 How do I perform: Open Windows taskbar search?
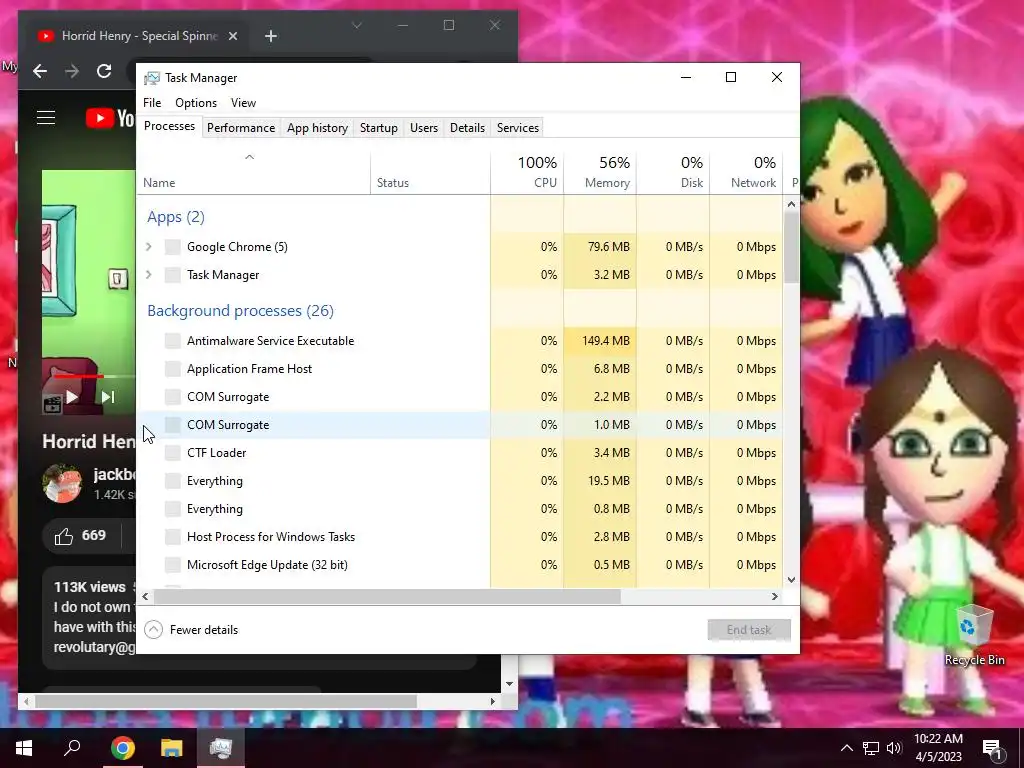[72, 748]
